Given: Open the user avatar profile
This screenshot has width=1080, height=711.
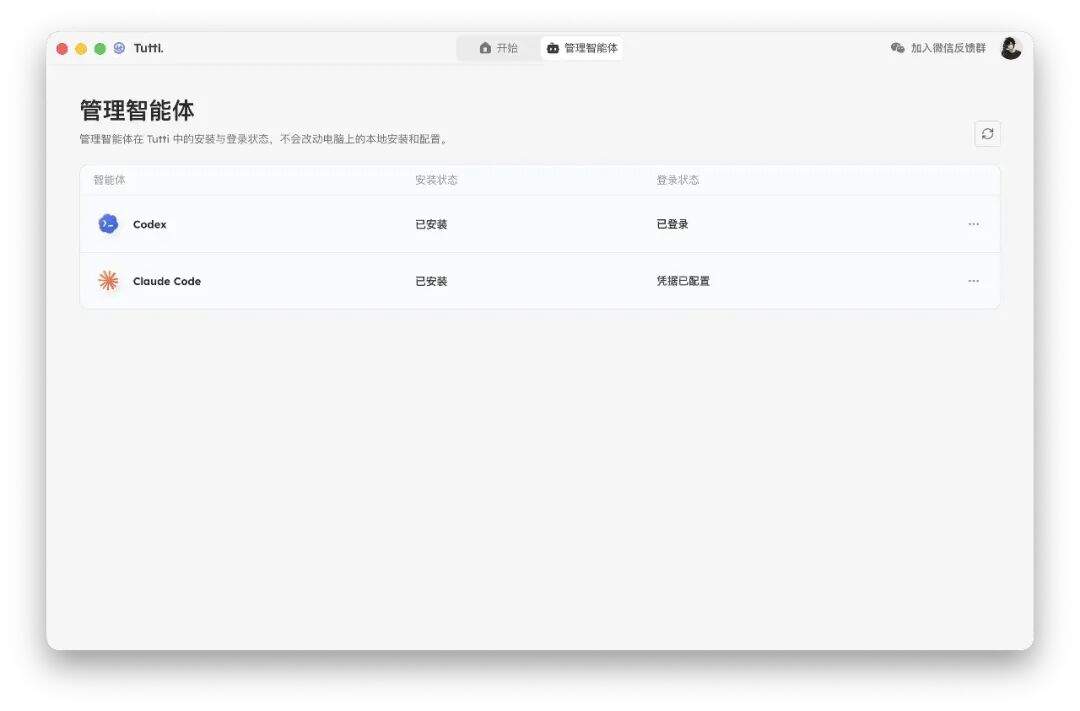Looking at the screenshot, I should click(1010, 48).
